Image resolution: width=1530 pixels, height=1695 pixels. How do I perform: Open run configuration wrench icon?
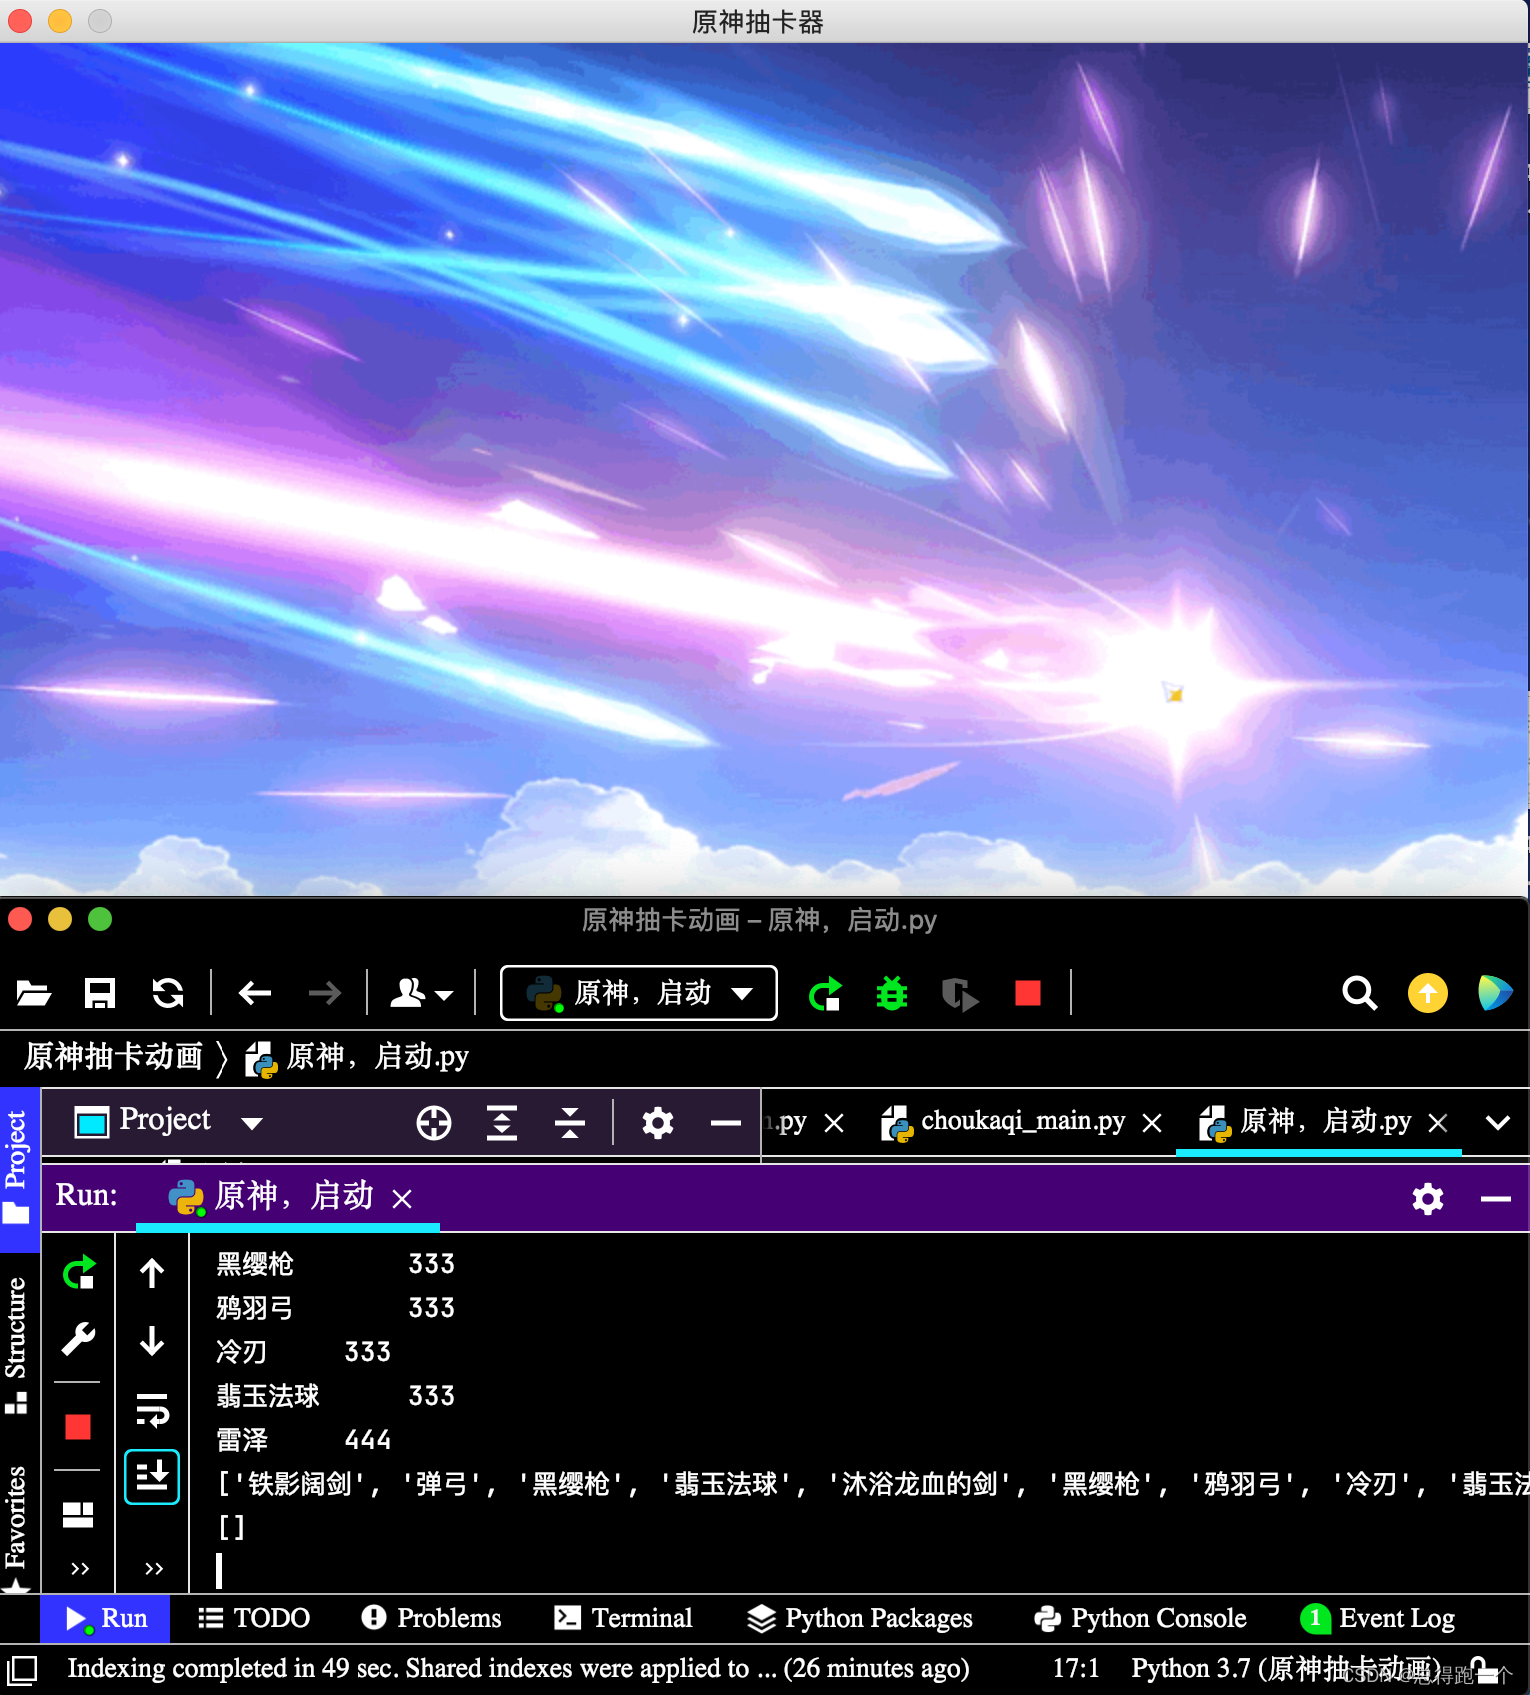(79, 1338)
